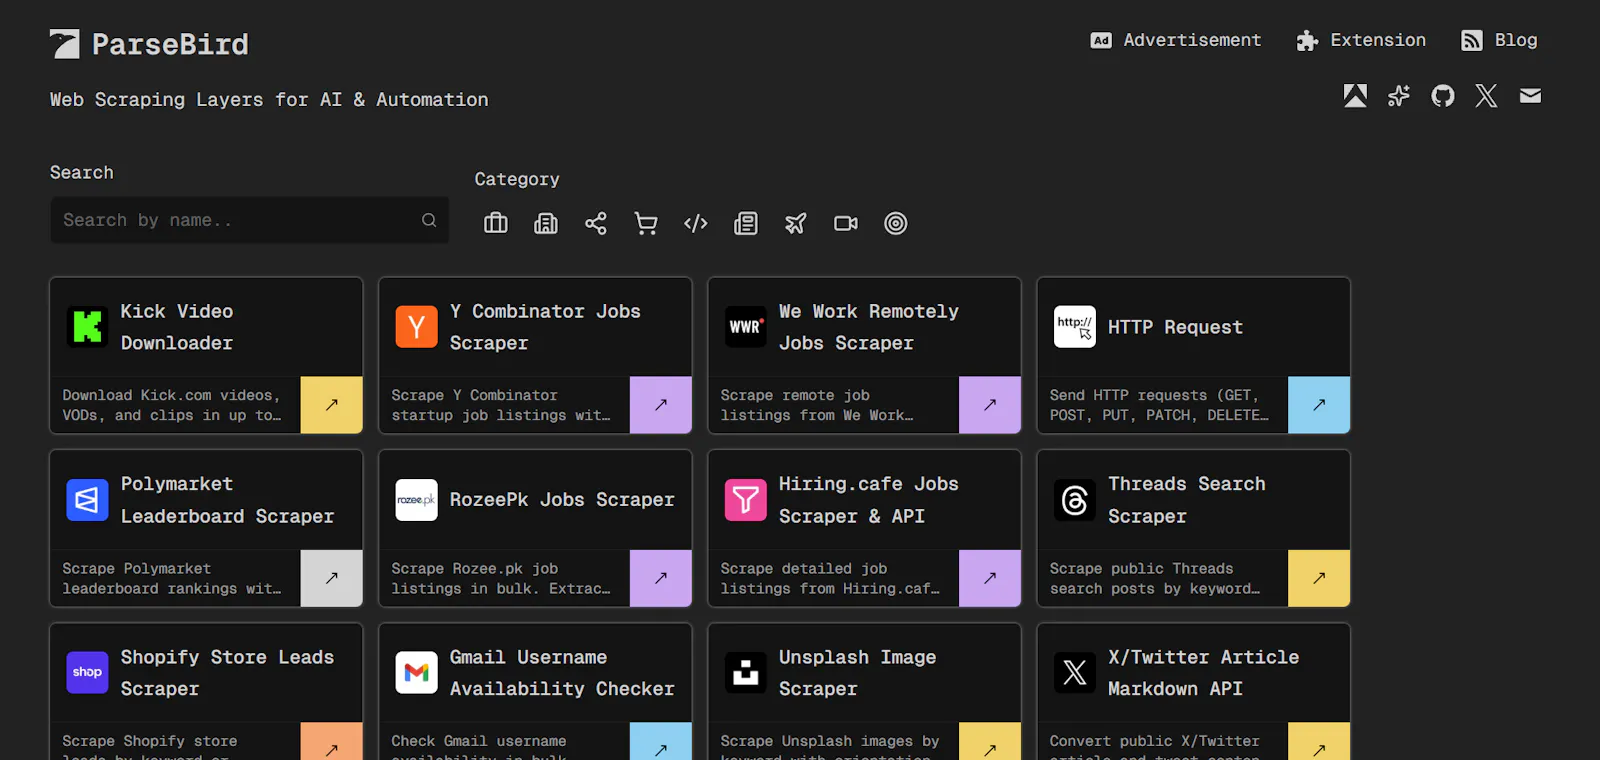Open RozeePk Jobs Scraper purple arrow
The height and width of the screenshot is (760, 1600).
[x=660, y=578]
